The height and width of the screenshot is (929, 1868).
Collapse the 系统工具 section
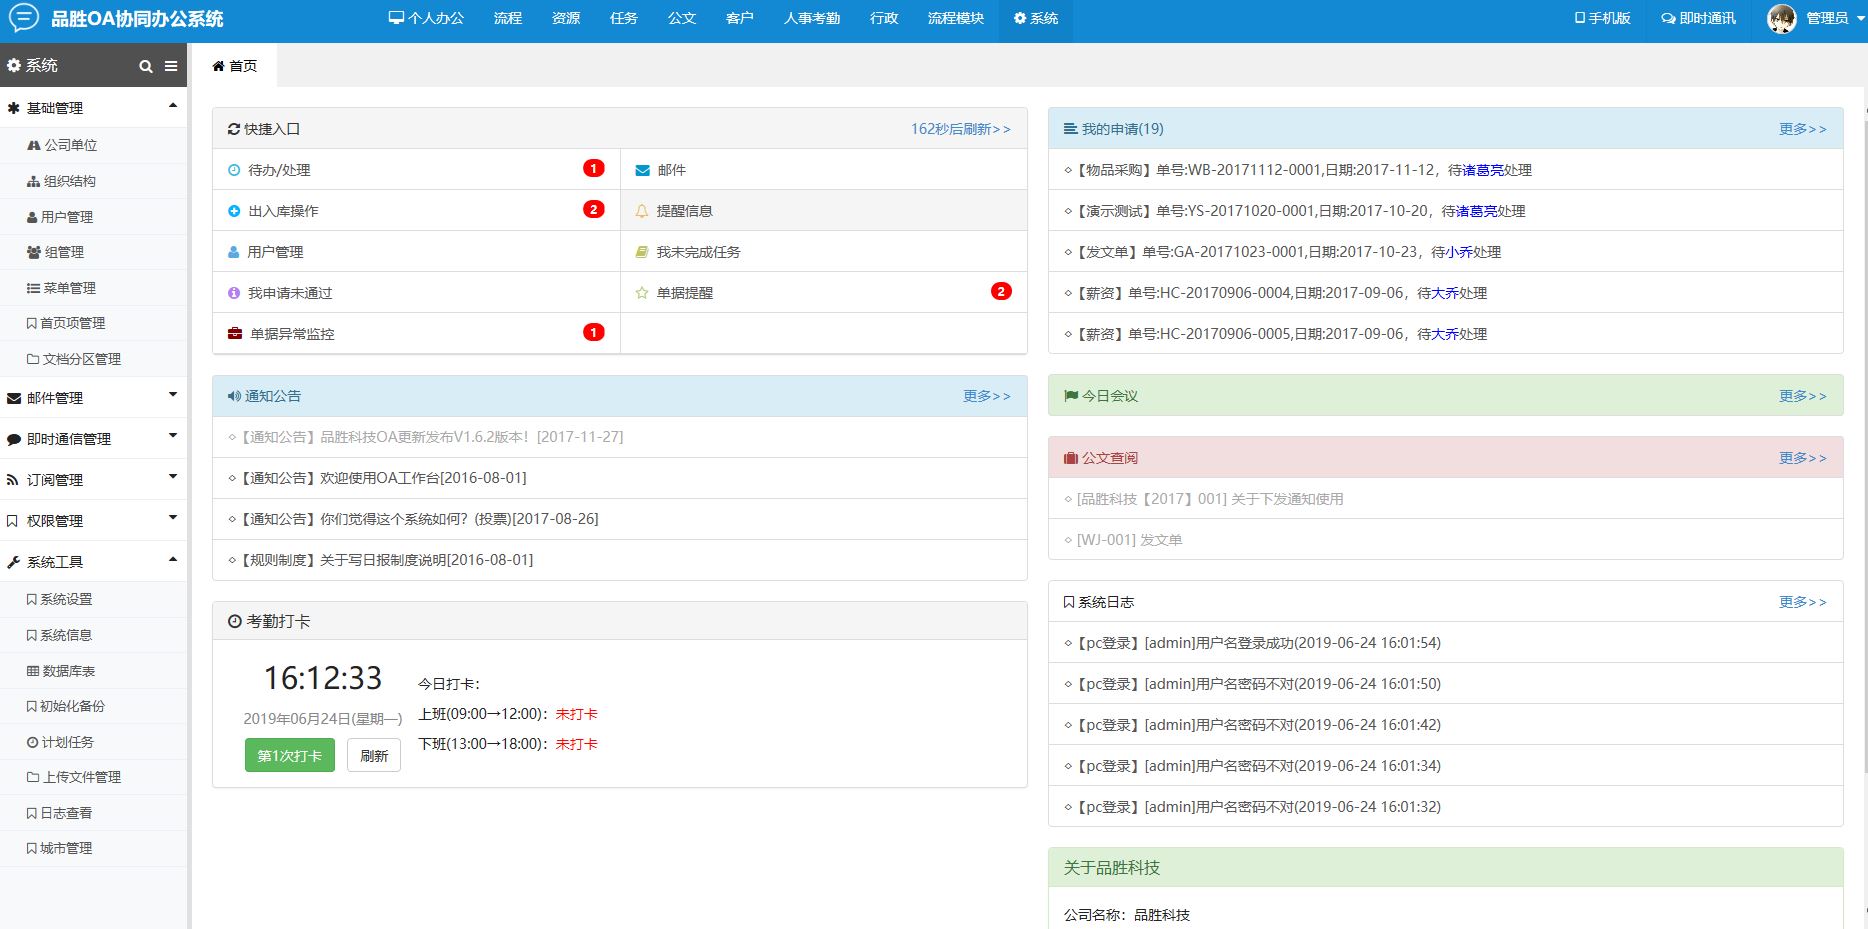(93, 561)
